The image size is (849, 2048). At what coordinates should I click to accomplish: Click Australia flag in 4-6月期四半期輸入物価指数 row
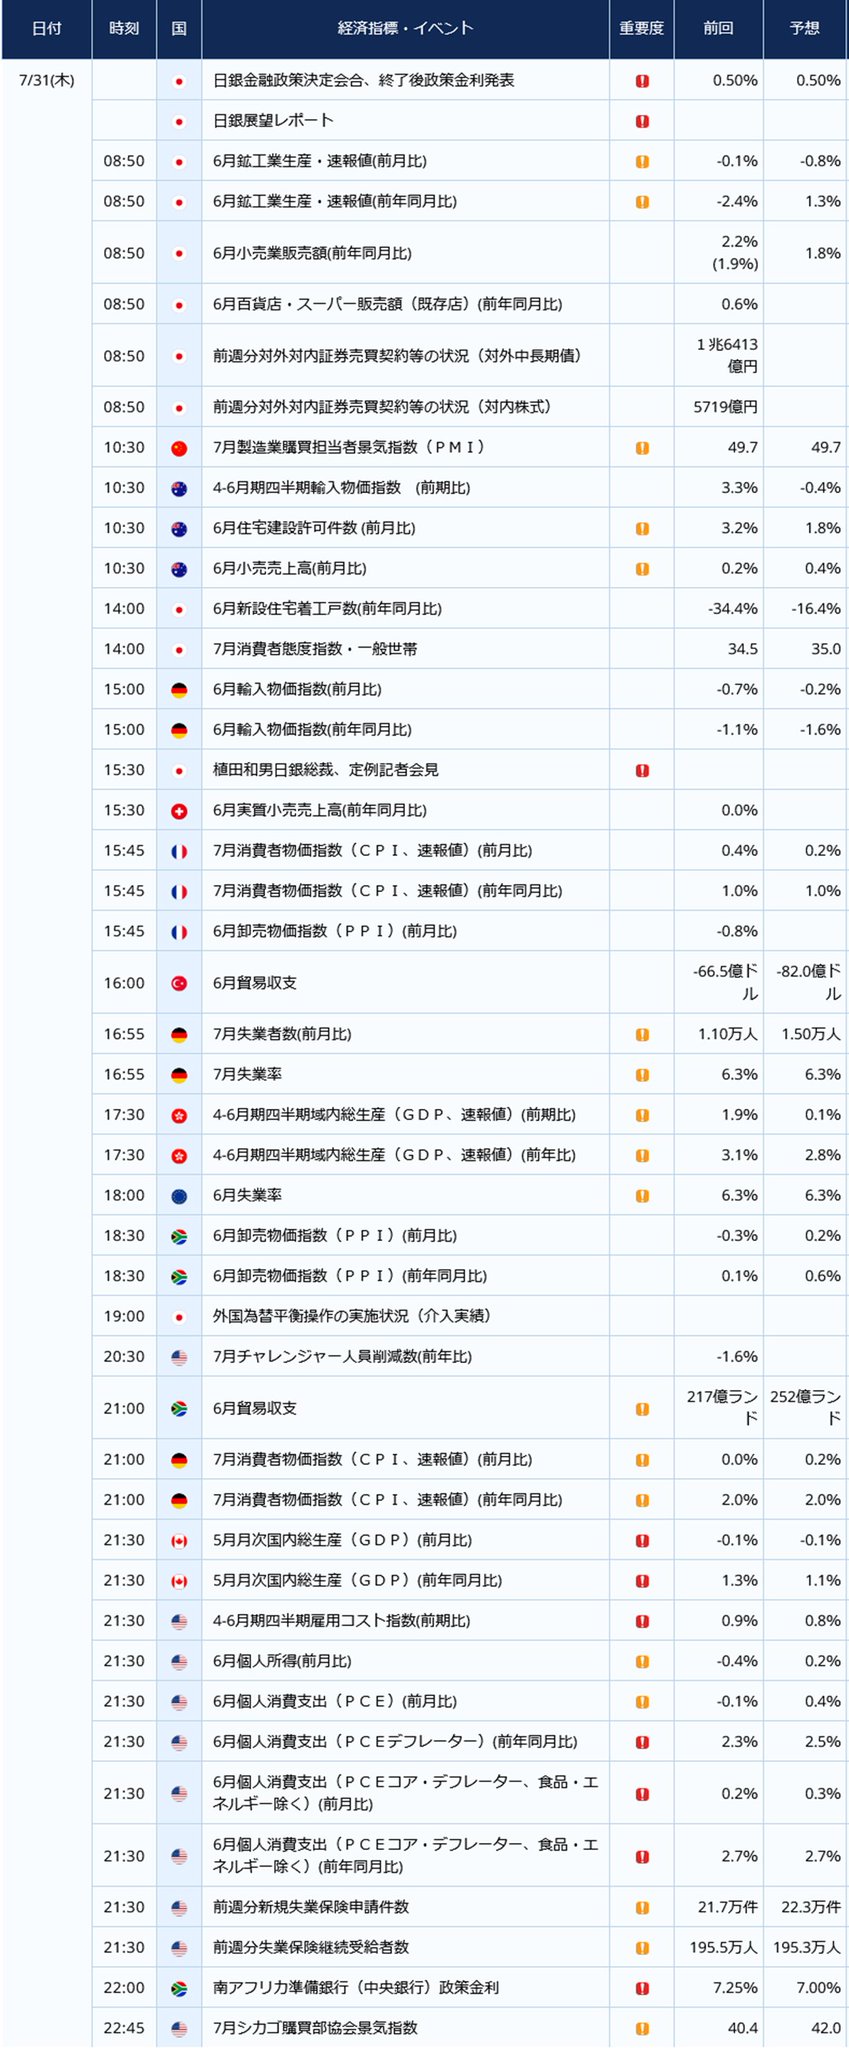[179, 488]
